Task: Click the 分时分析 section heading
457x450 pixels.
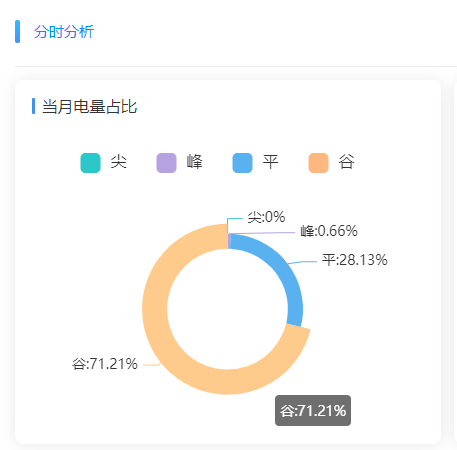Action: click(64, 32)
